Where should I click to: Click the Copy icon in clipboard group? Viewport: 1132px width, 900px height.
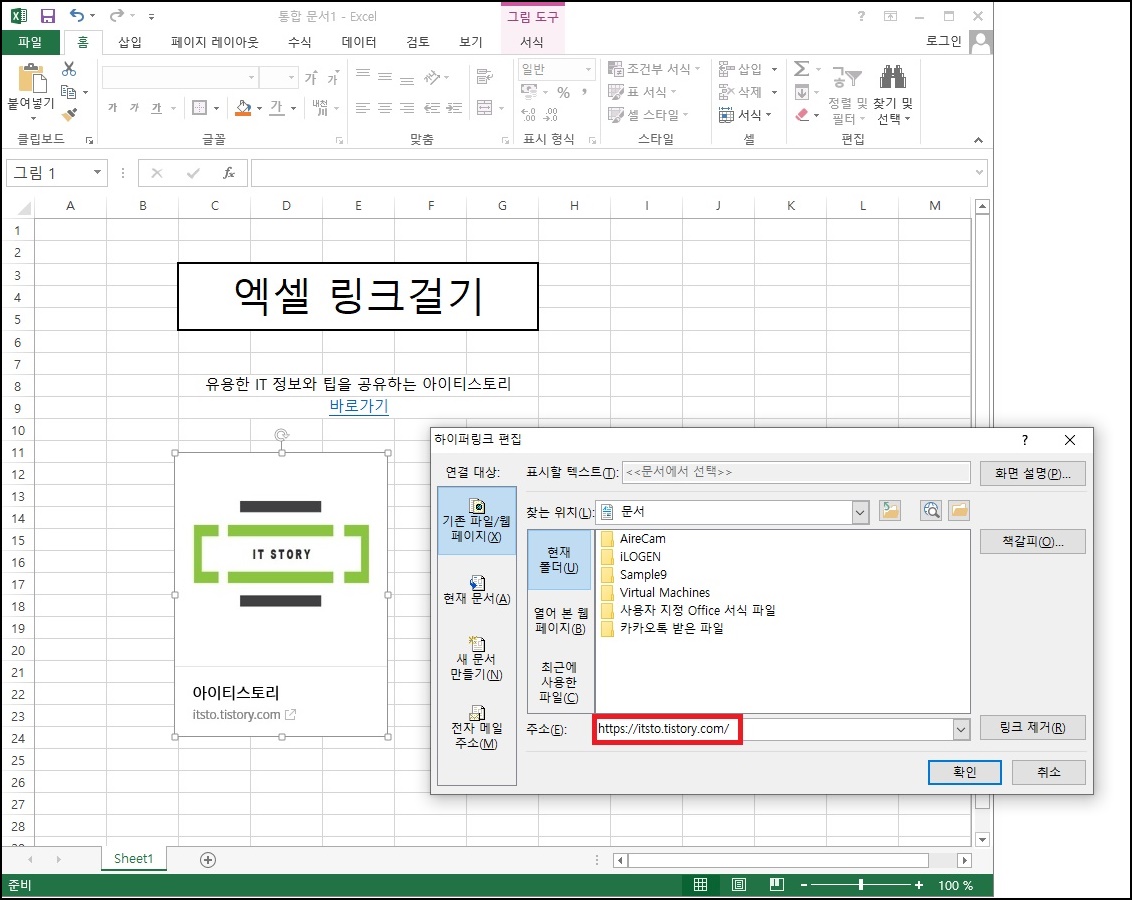tap(69, 92)
